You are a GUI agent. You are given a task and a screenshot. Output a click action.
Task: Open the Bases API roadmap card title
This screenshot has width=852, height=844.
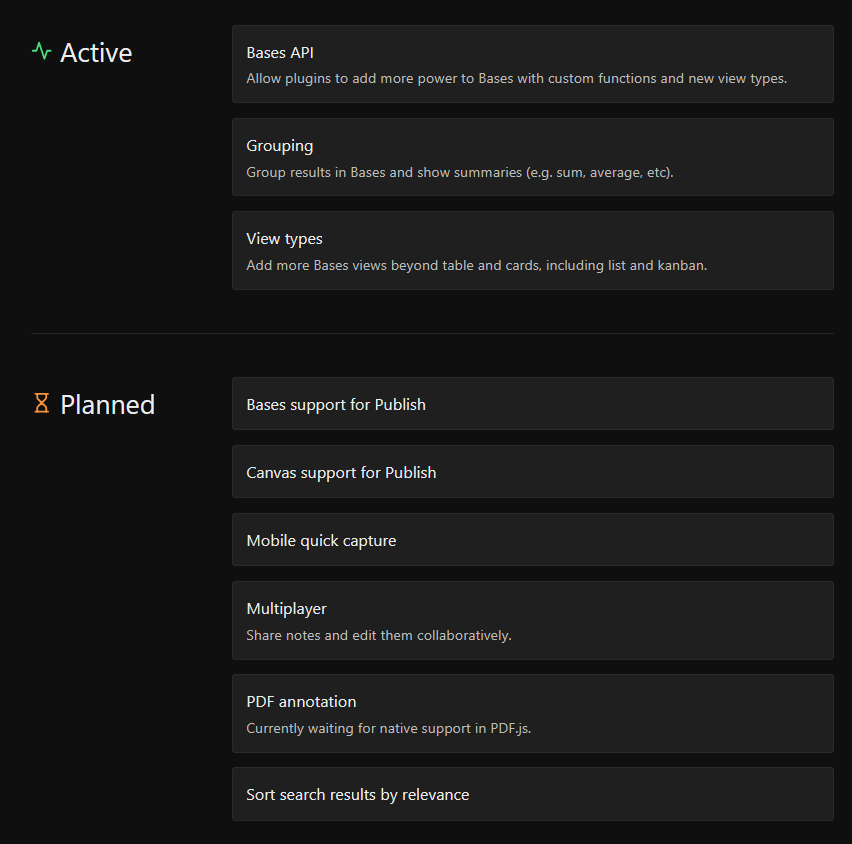pos(280,52)
